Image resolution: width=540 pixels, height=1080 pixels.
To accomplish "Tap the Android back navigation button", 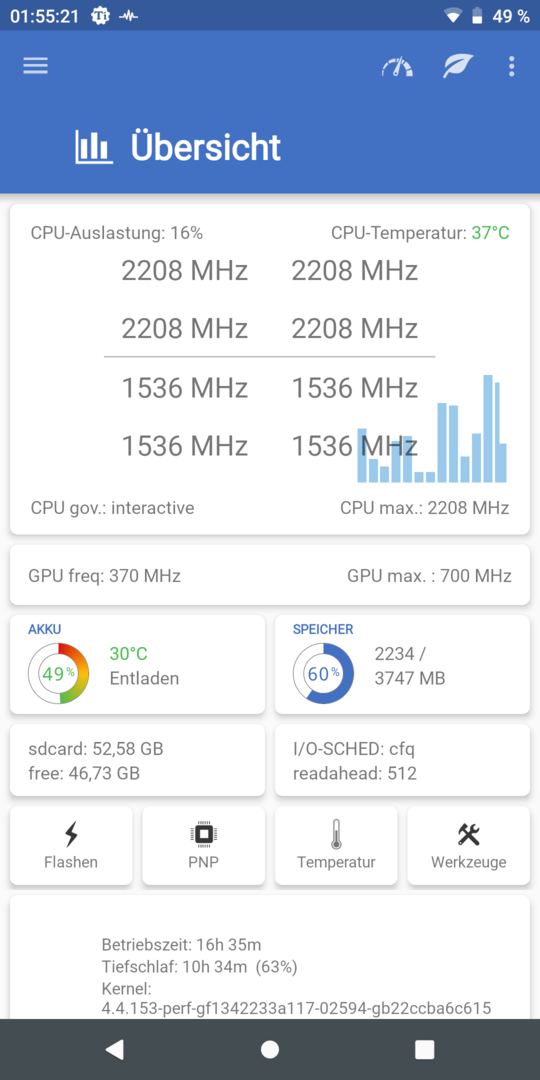I will point(114,1049).
